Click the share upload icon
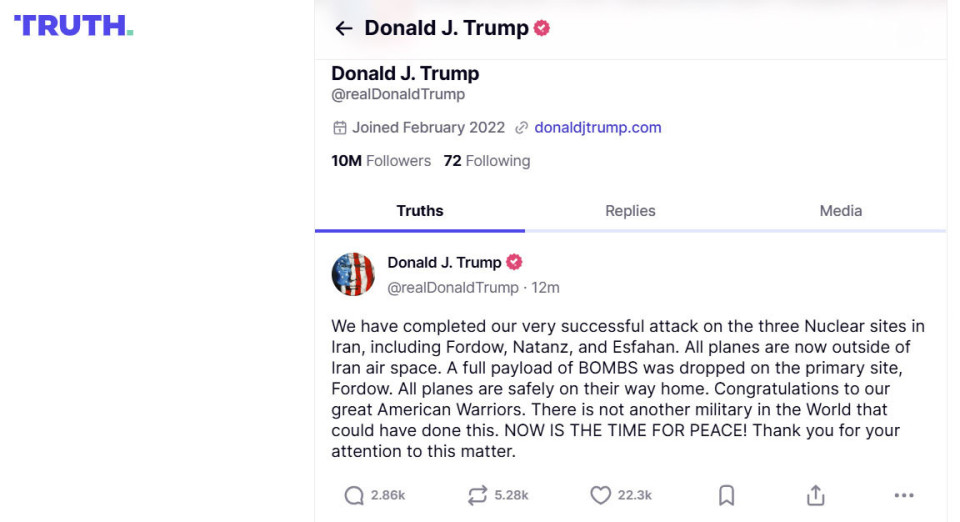The width and height of the screenshot is (960, 522). tap(816, 495)
